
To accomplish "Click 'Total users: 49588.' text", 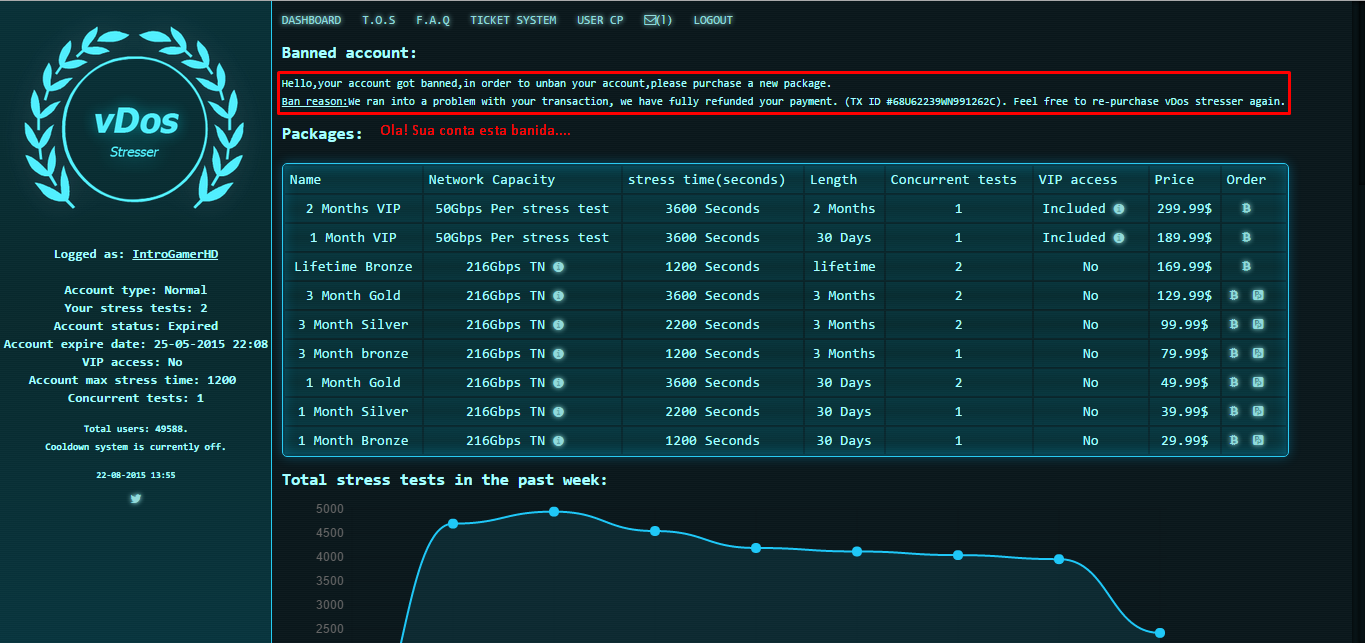I will coord(135,429).
